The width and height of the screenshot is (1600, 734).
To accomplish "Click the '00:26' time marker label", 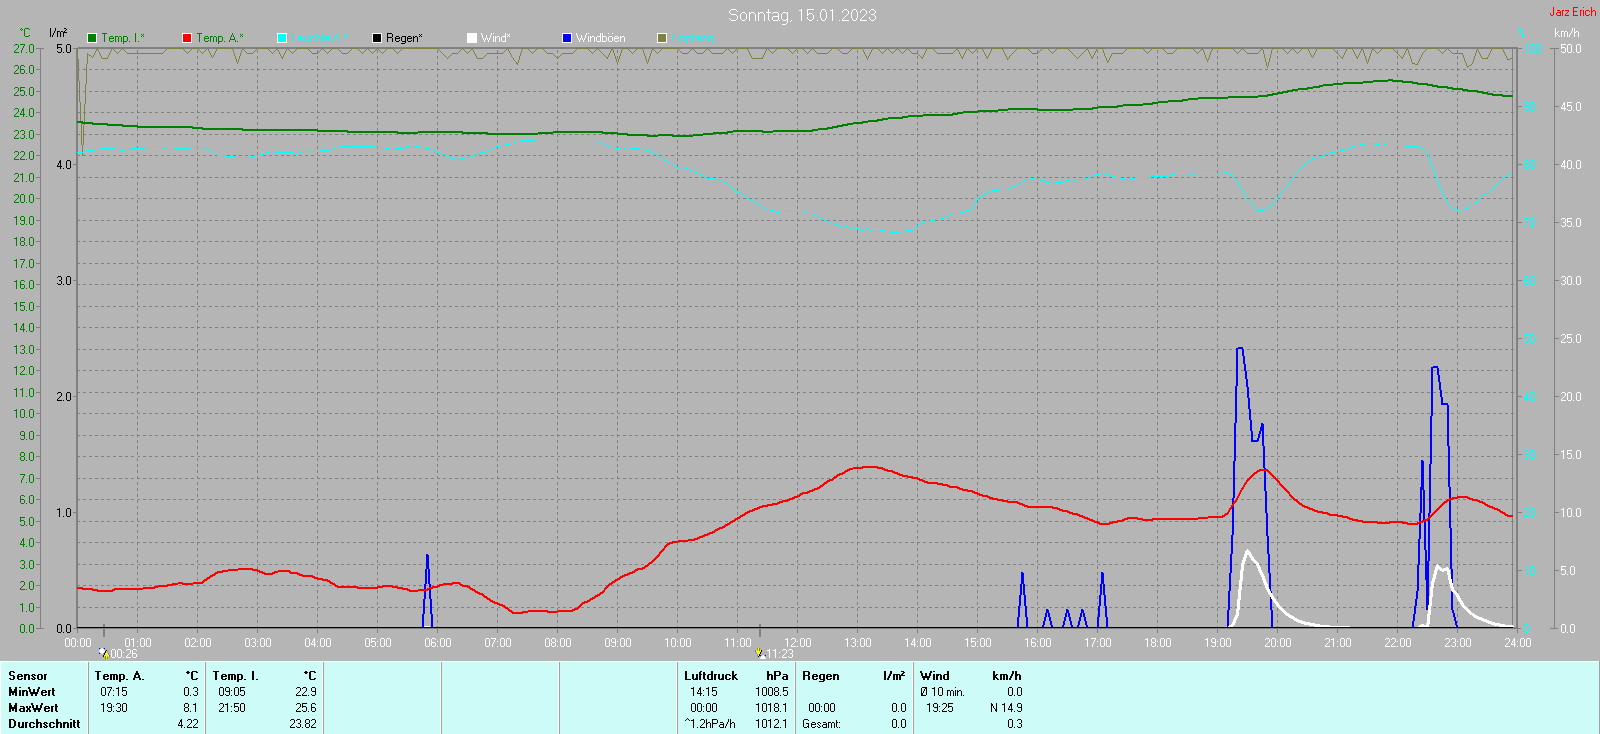I will [124, 654].
